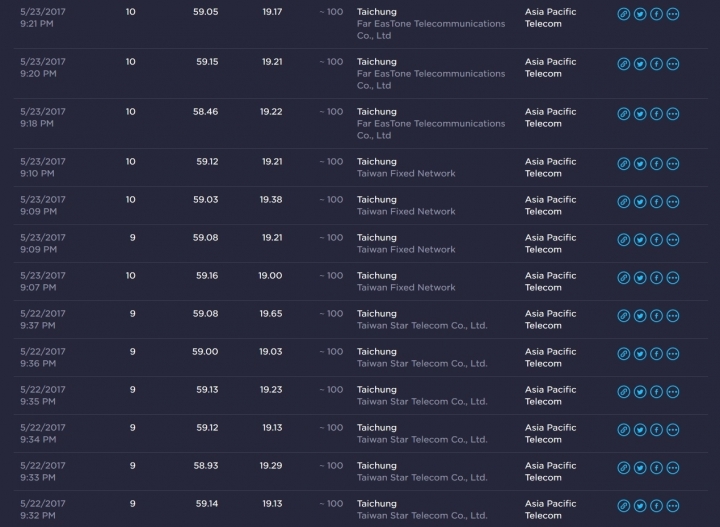Image resolution: width=720 pixels, height=527 pixels.
Task: Copy link for 19.38 upload result
Action: (623, 202)
